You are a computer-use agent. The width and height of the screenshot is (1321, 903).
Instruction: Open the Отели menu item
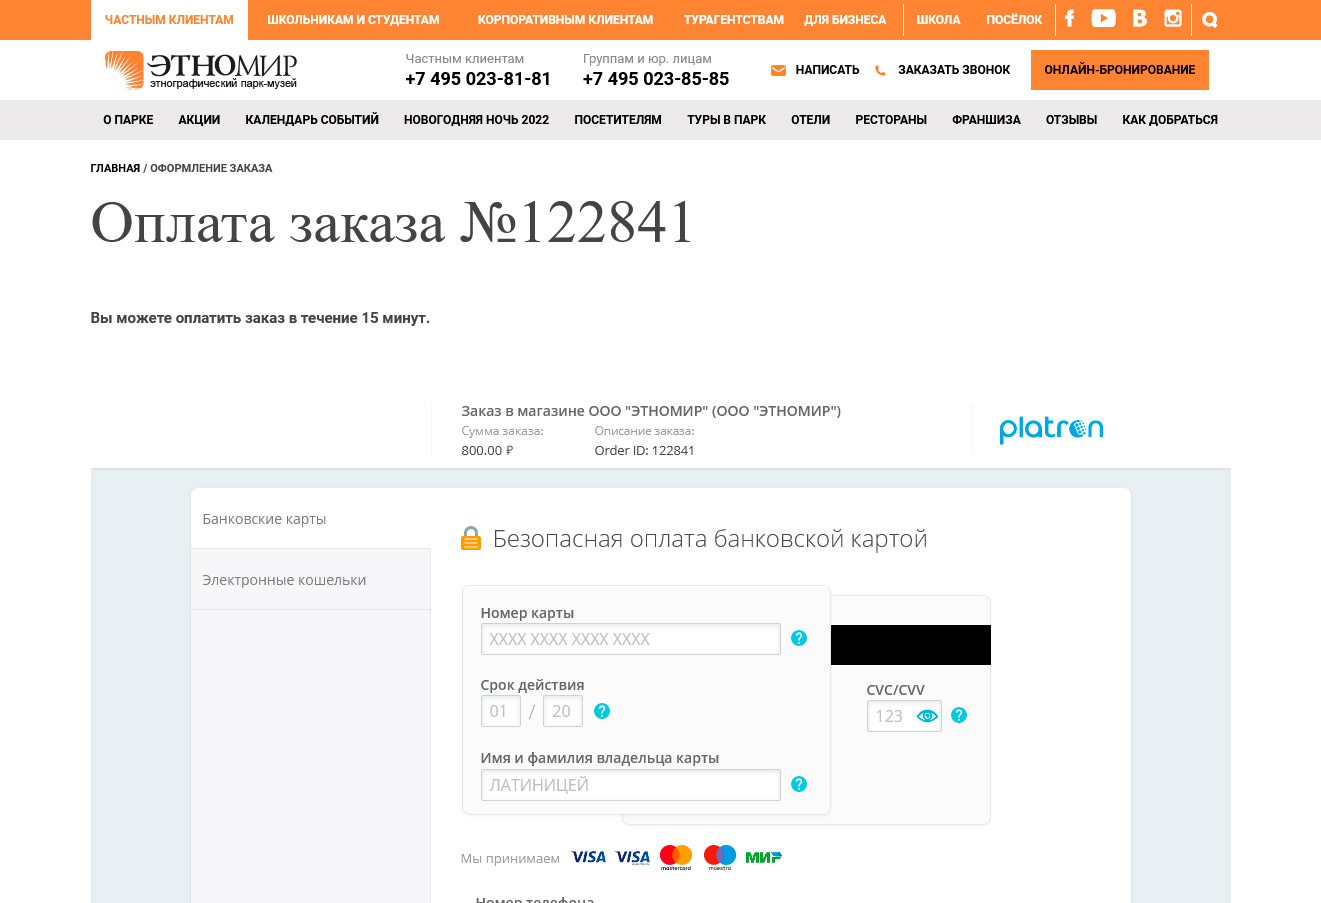[810, 120]
